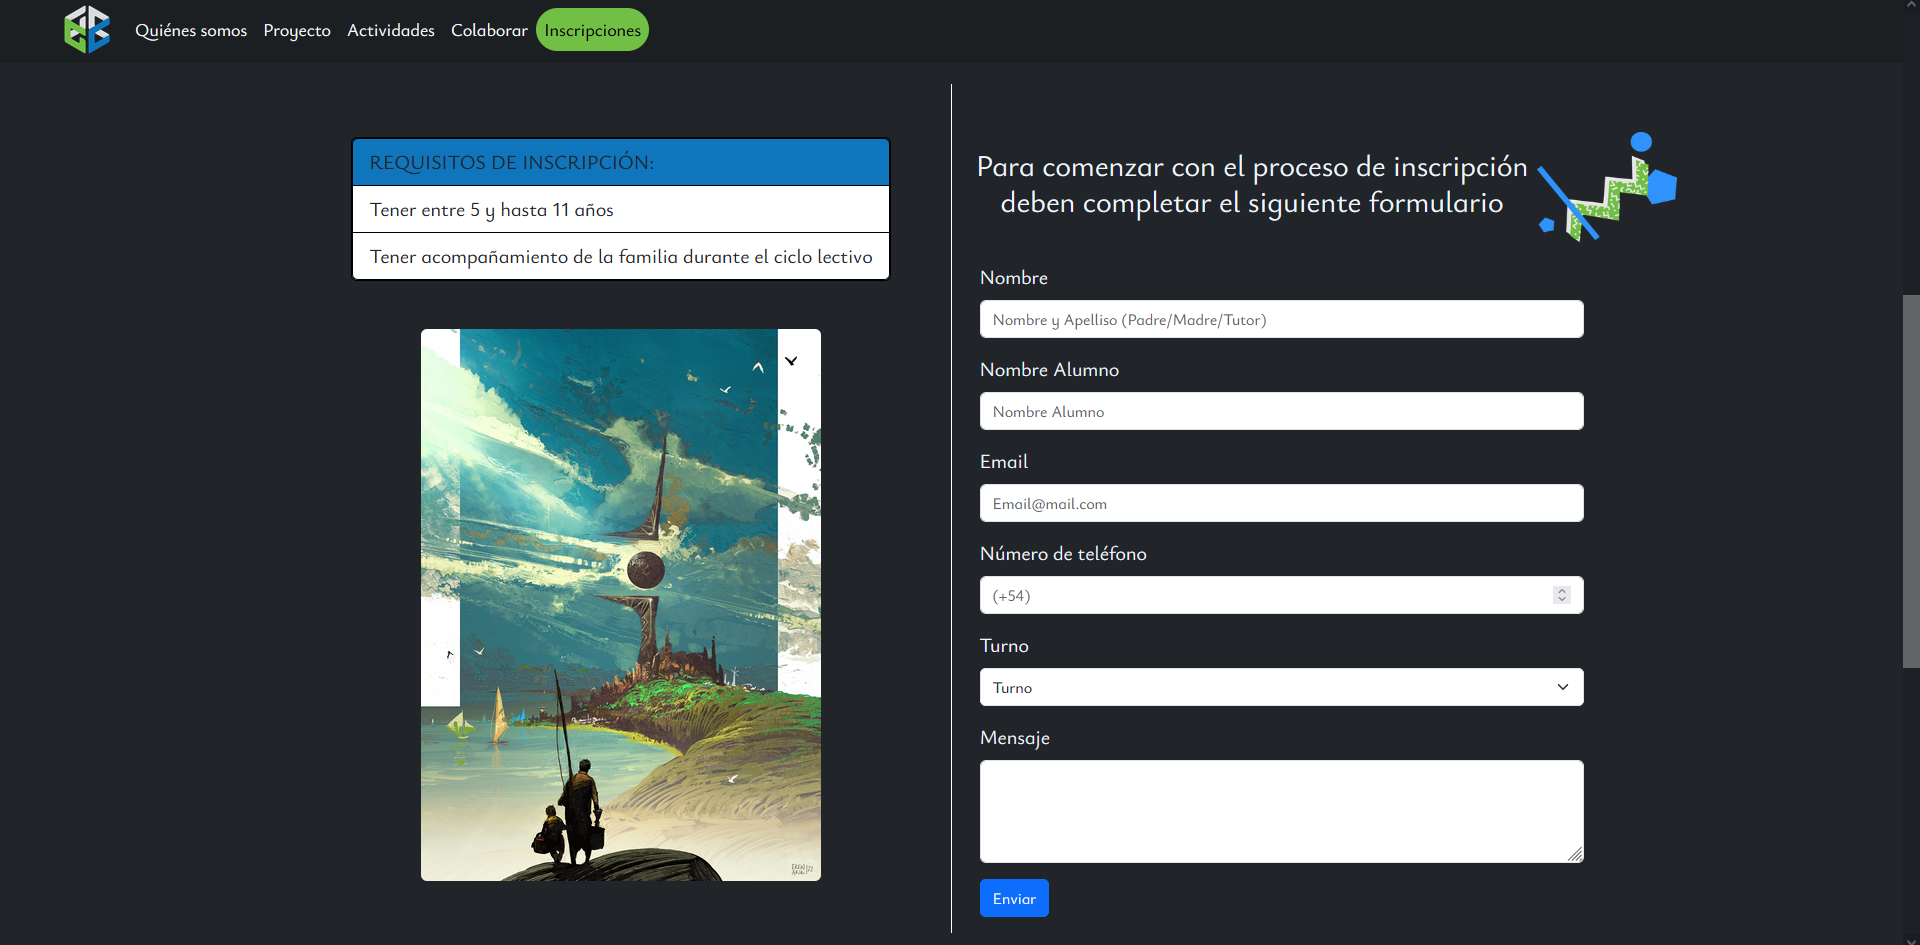This screenshot has width=1920, height=945.
Task: Click the fisherman landscape artwork image
Action: (x=620, y=605)
